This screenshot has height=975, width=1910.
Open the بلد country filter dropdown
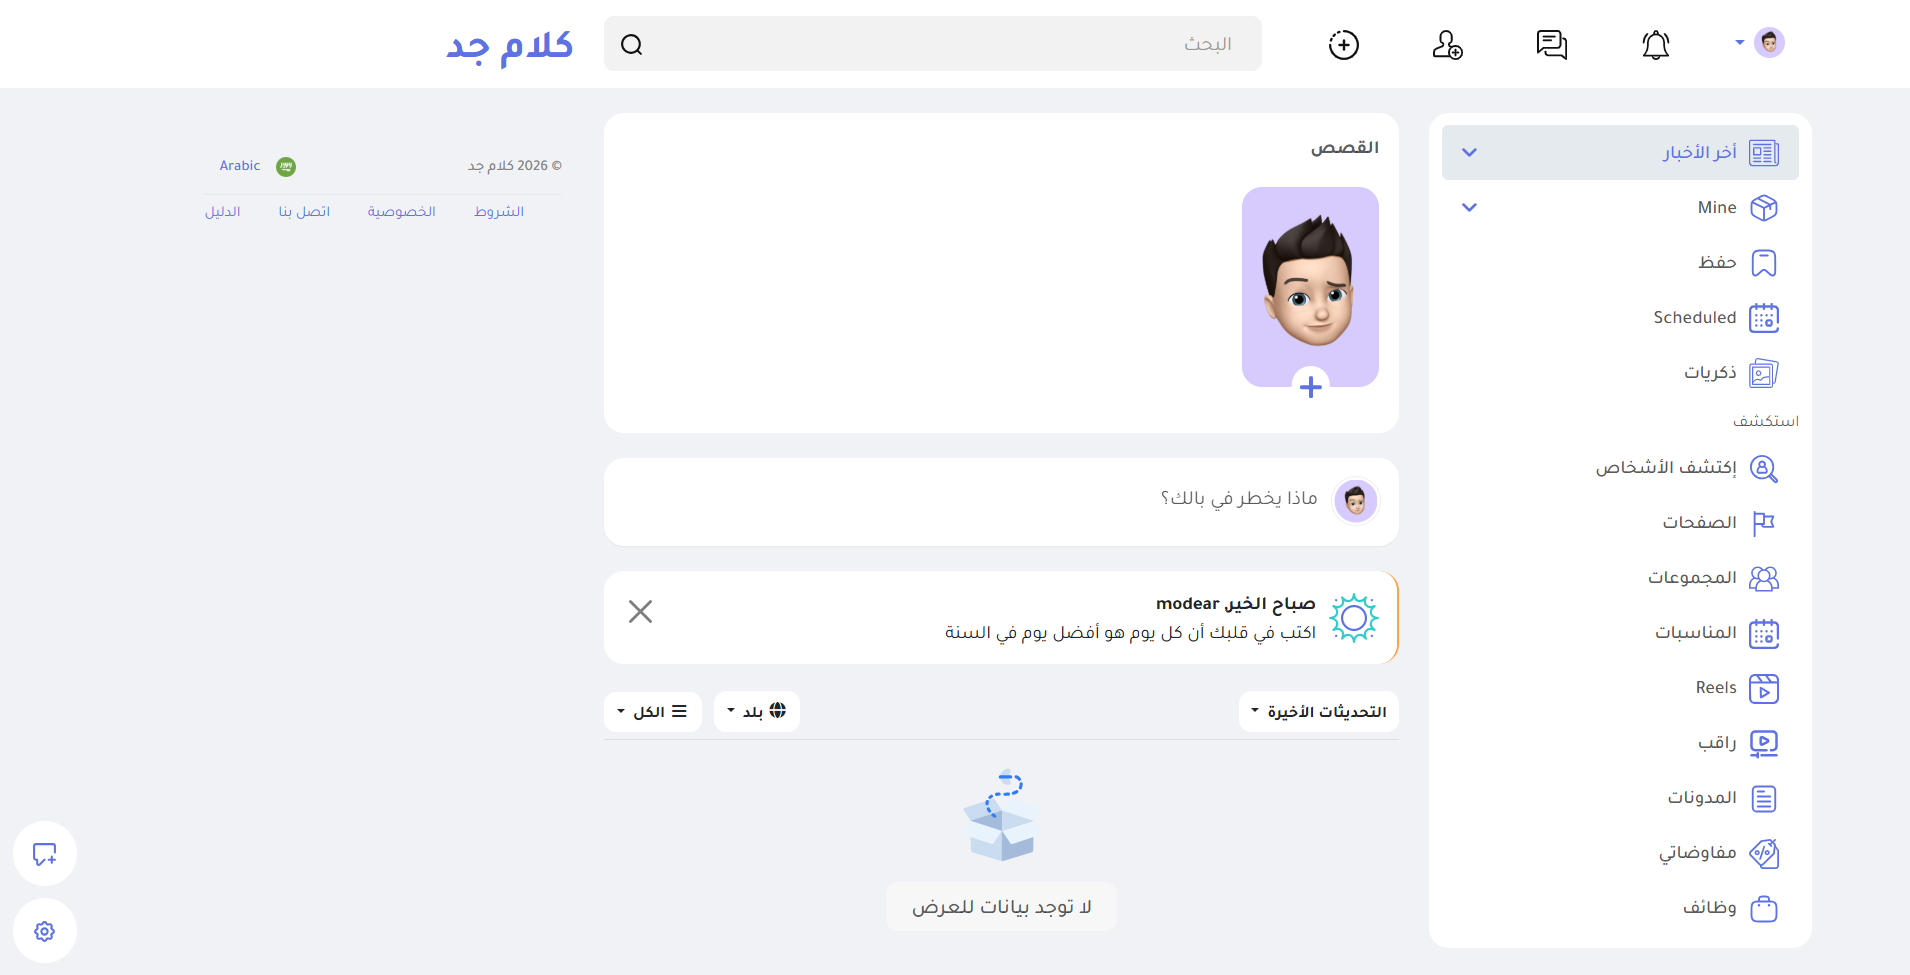[x=757, y=711]
